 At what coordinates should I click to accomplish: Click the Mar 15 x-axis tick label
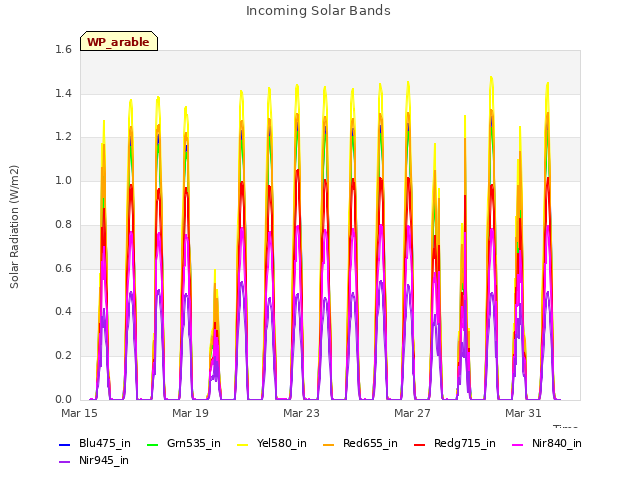coord(80,413)
